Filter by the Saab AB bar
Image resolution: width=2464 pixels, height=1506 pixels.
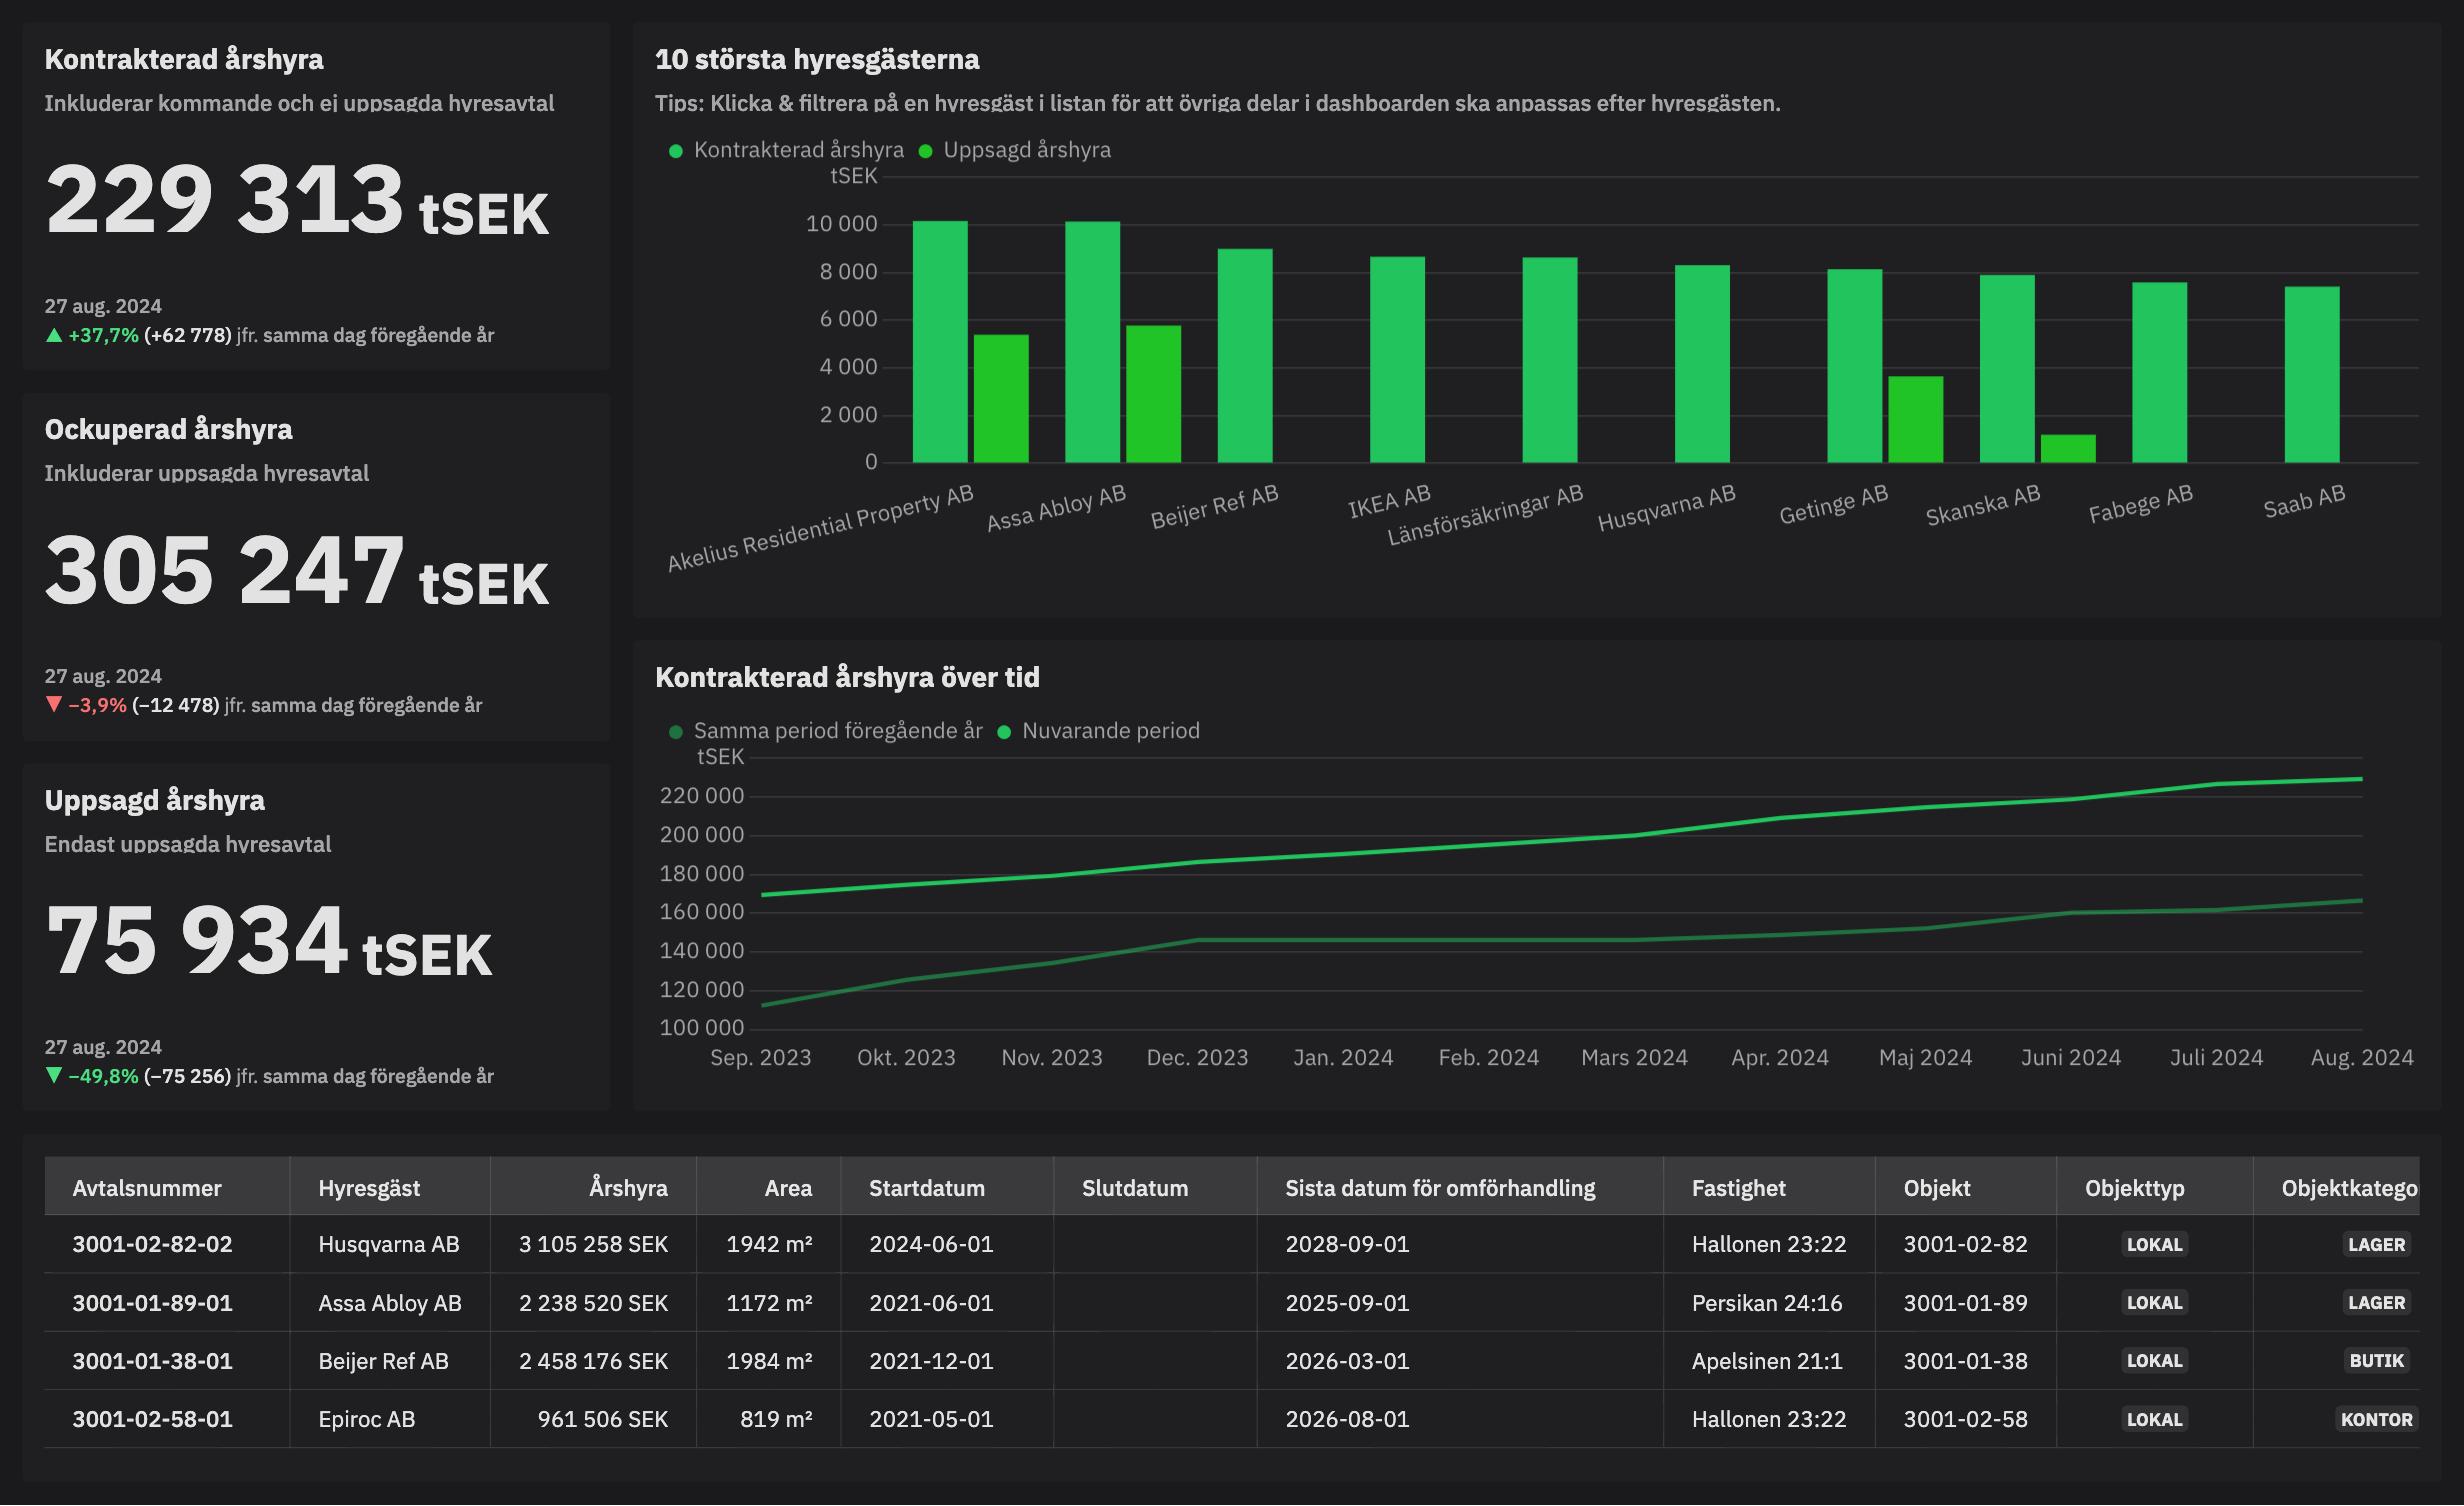coord(2312,375)
